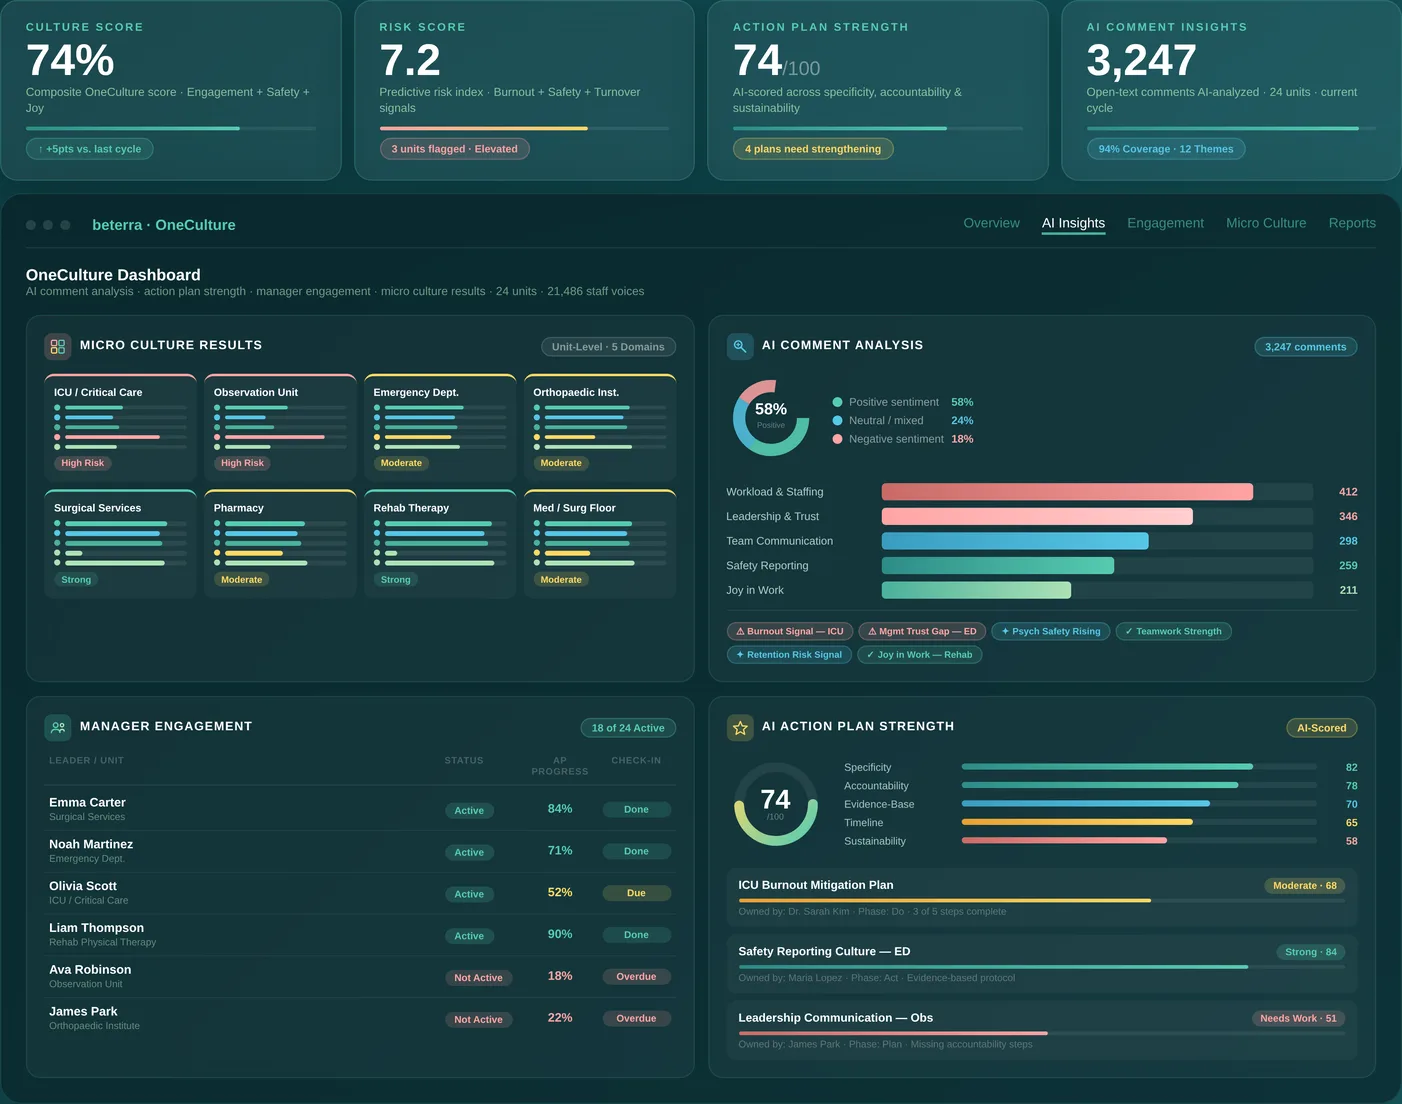Viewport: 1402px width, 1104px height.
Task: Click the beterra · OneCulture logo link
Action: point(163,224)
